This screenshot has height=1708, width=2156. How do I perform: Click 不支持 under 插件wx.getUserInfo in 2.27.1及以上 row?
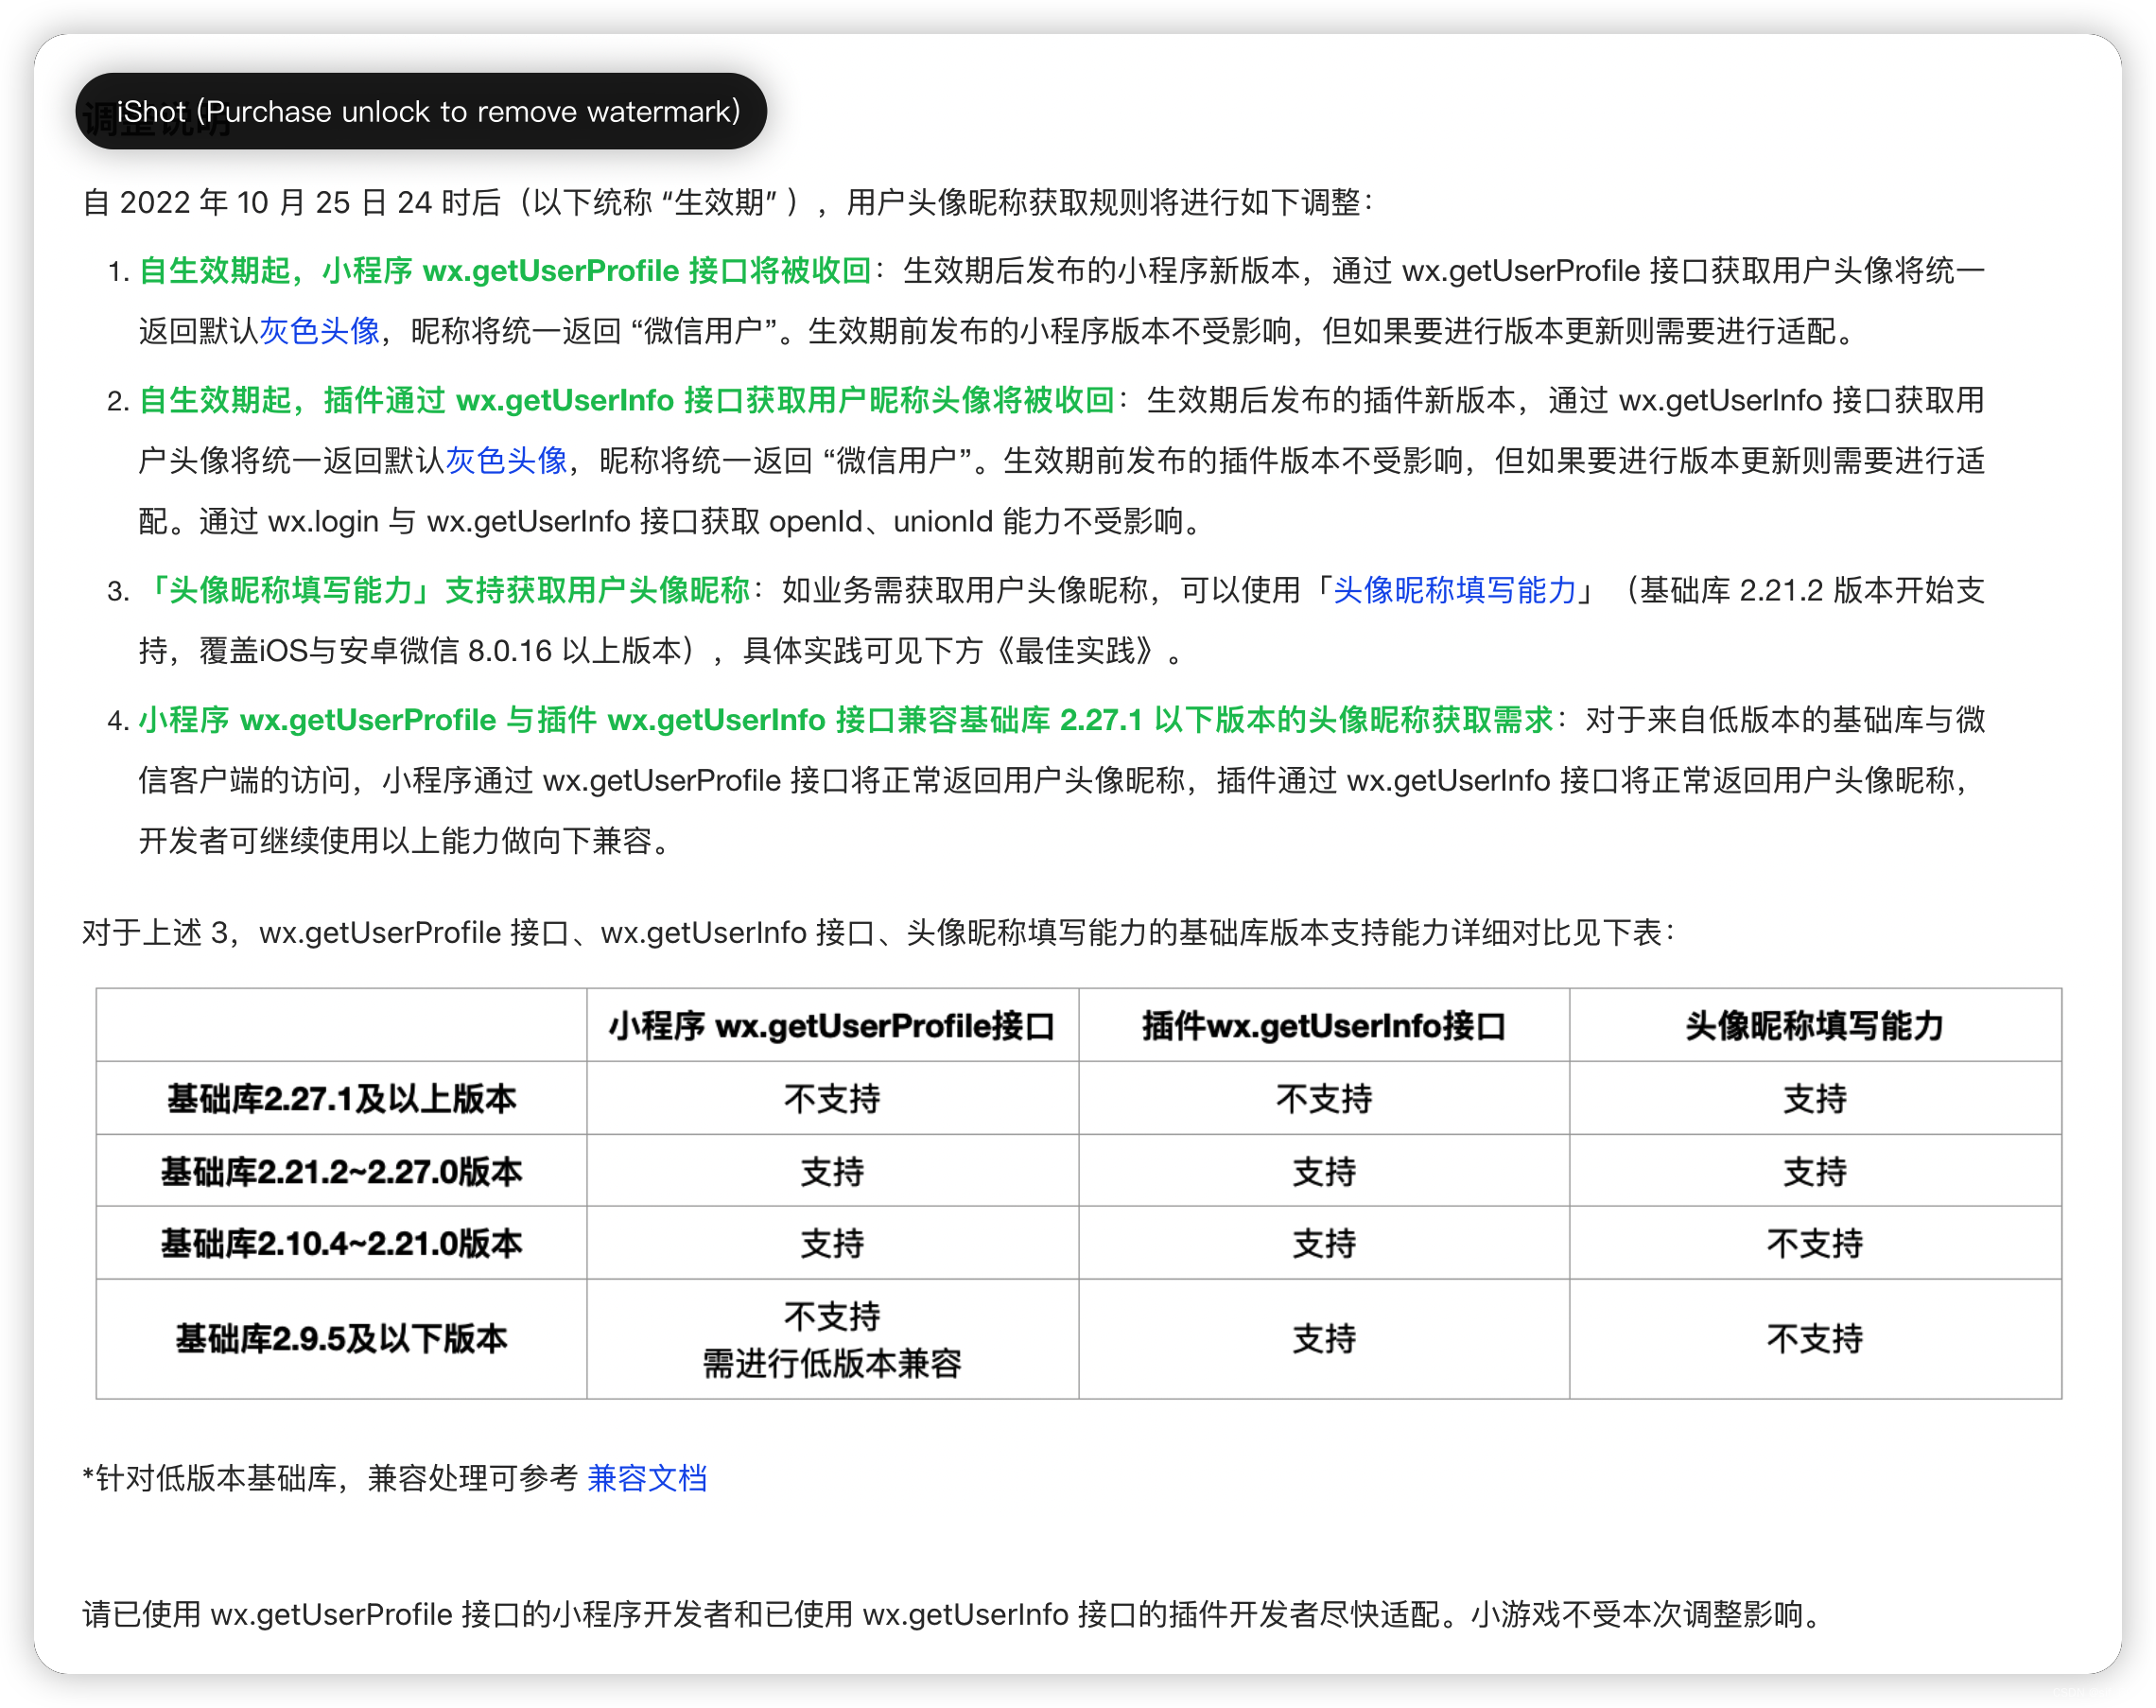tap(1324, 1099)
